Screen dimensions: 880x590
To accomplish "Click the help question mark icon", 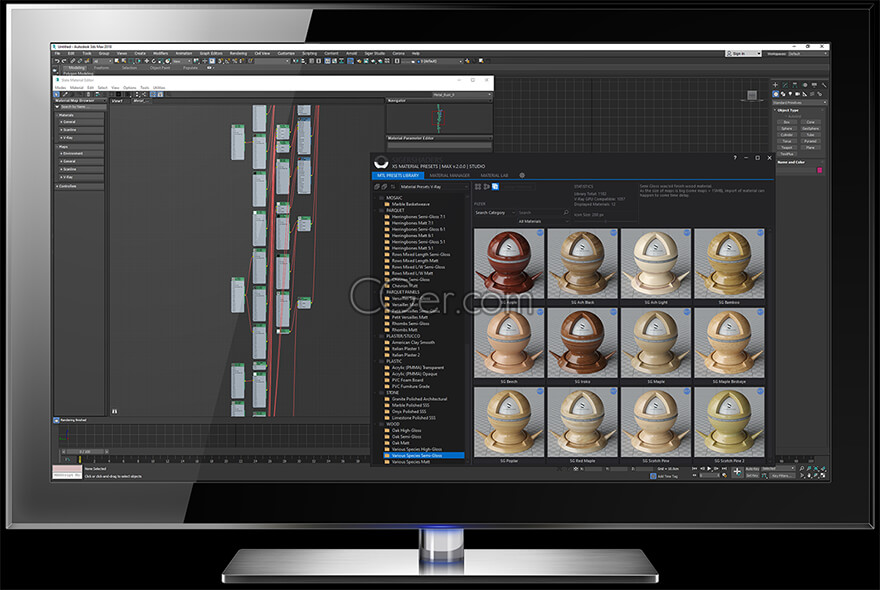I will [x=734, y=158].
